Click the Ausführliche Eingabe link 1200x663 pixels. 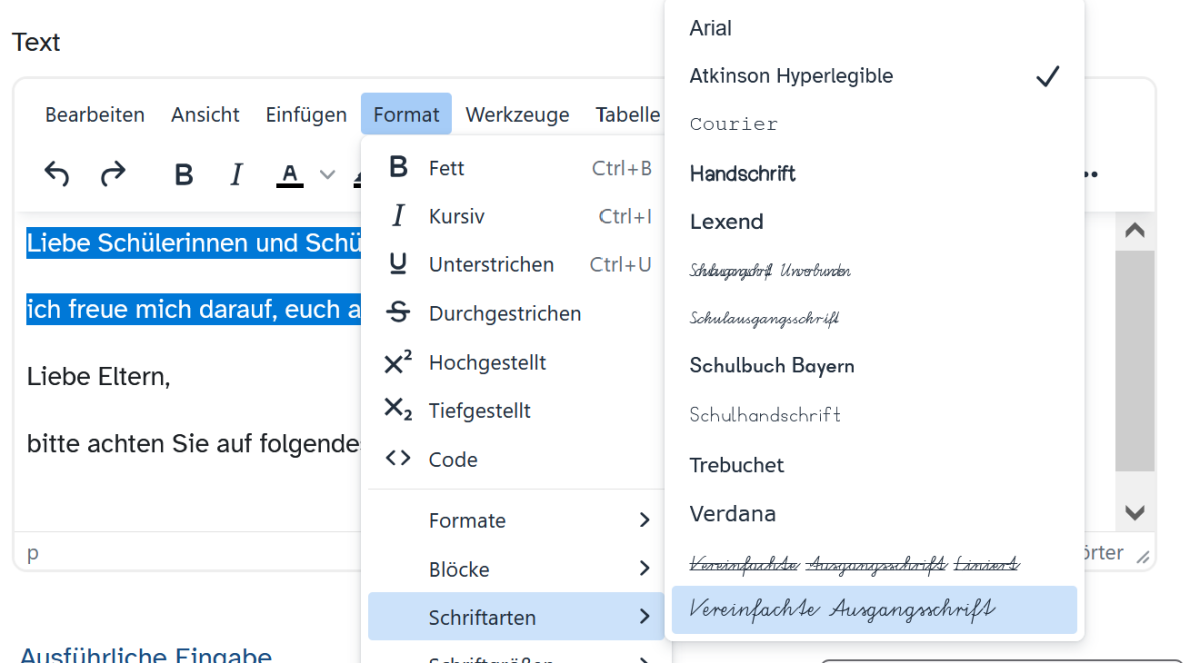[146, 655]
